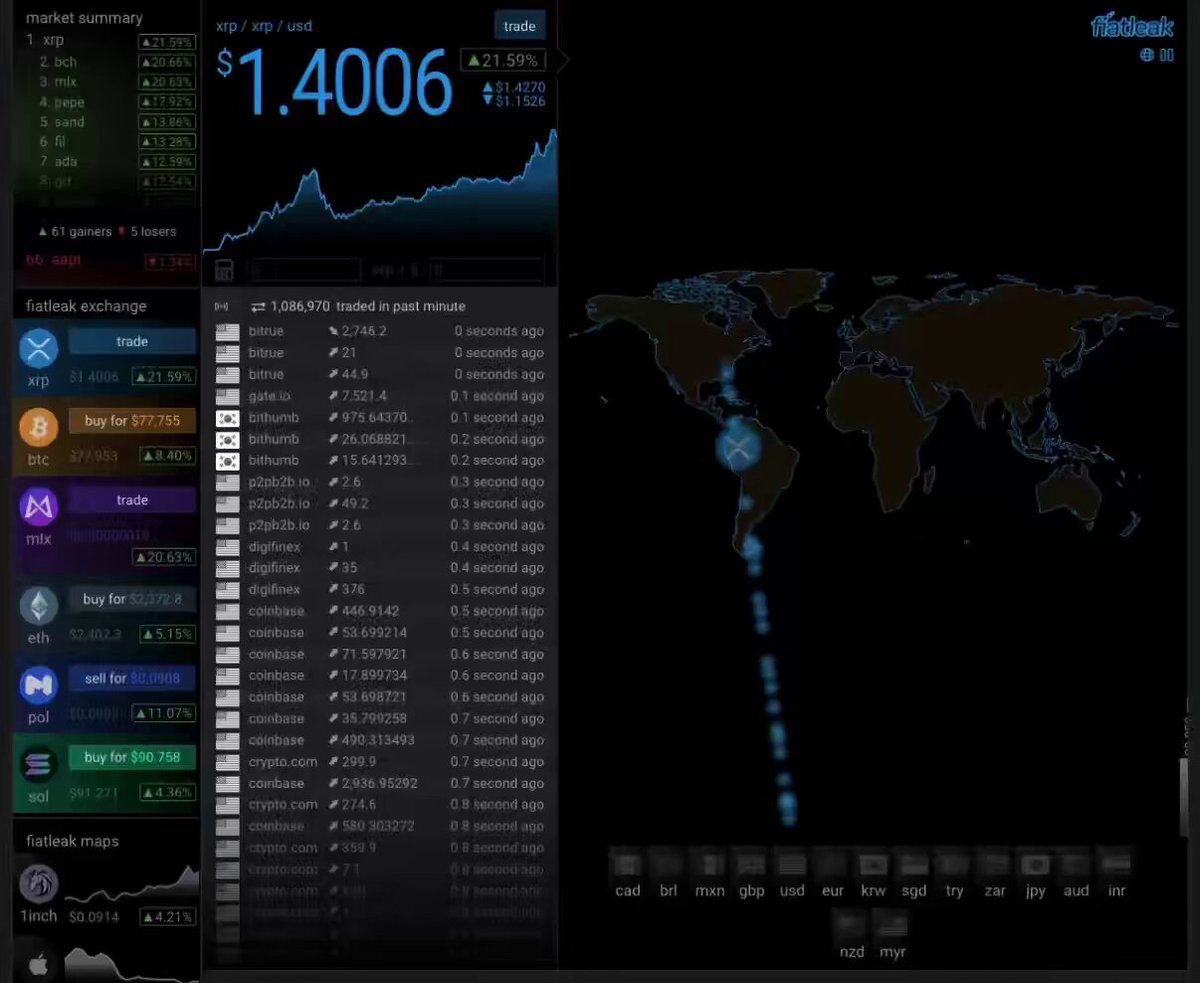The image size is (1200, 983).
Task: Click the 1inch $0.0914 price label
Action: 93,916
